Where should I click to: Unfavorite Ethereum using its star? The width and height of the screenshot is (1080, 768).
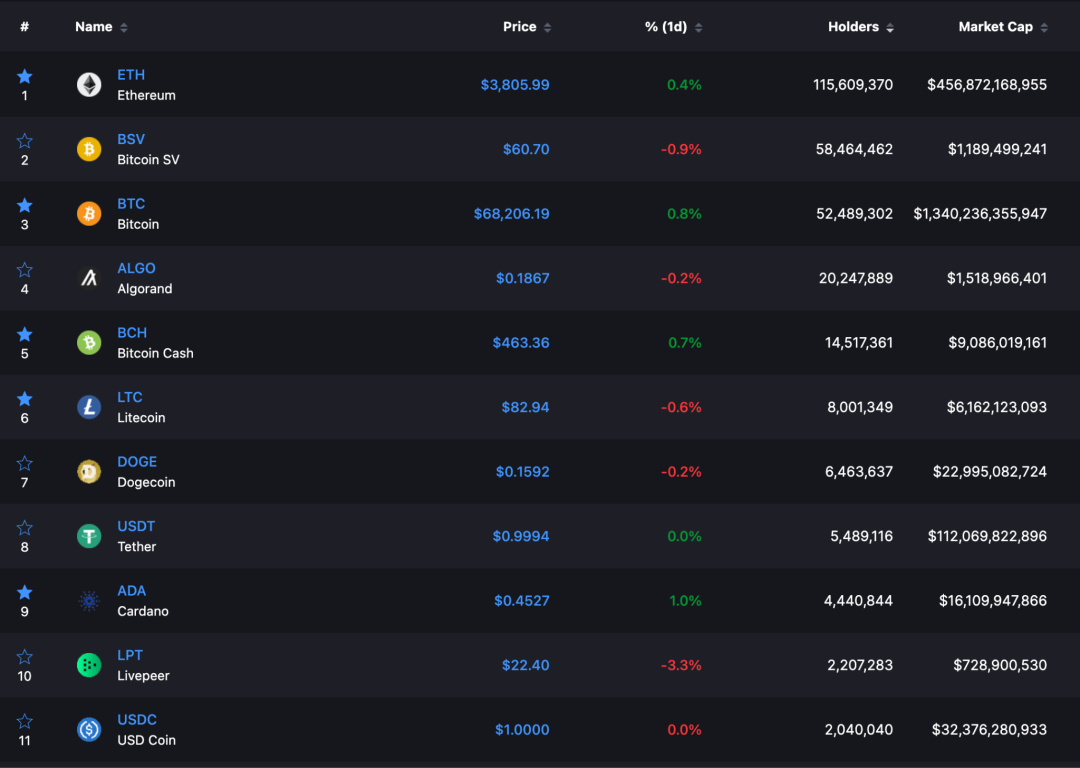click(25, 76)
